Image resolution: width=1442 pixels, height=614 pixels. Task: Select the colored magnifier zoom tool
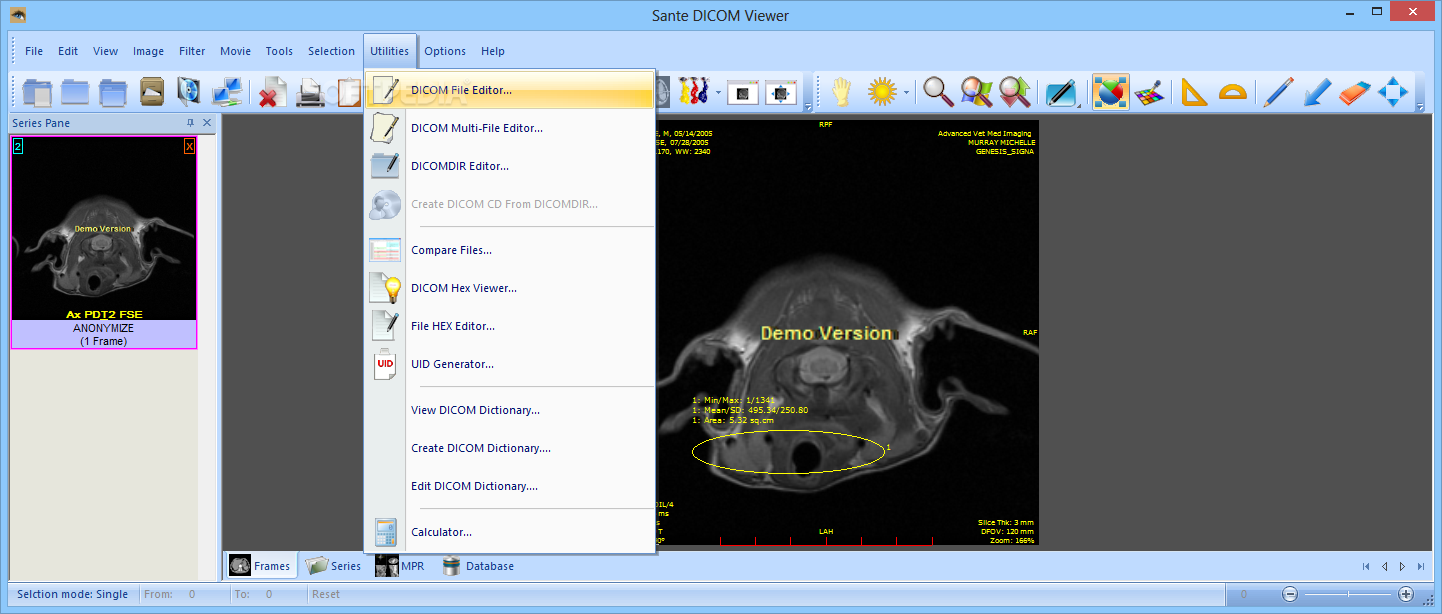coord(976,92)
